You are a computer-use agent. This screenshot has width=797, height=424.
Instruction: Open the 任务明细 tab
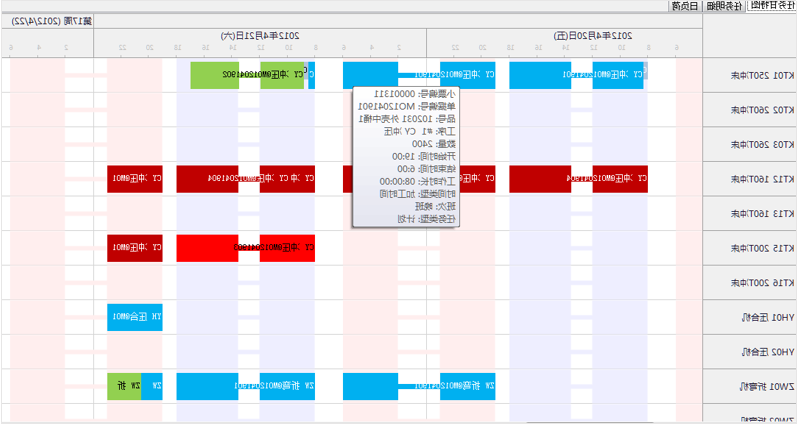(x=725, y=6)
